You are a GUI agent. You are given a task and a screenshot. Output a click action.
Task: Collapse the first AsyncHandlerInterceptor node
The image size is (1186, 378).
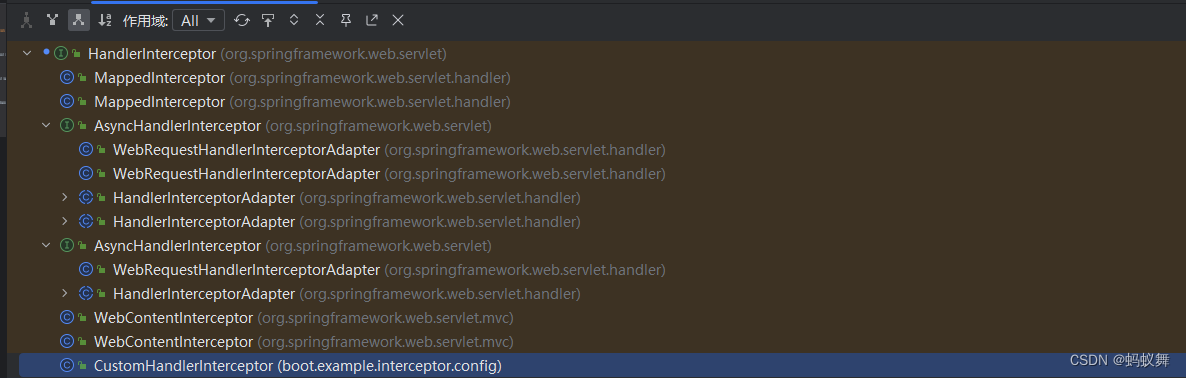[46, 125]
